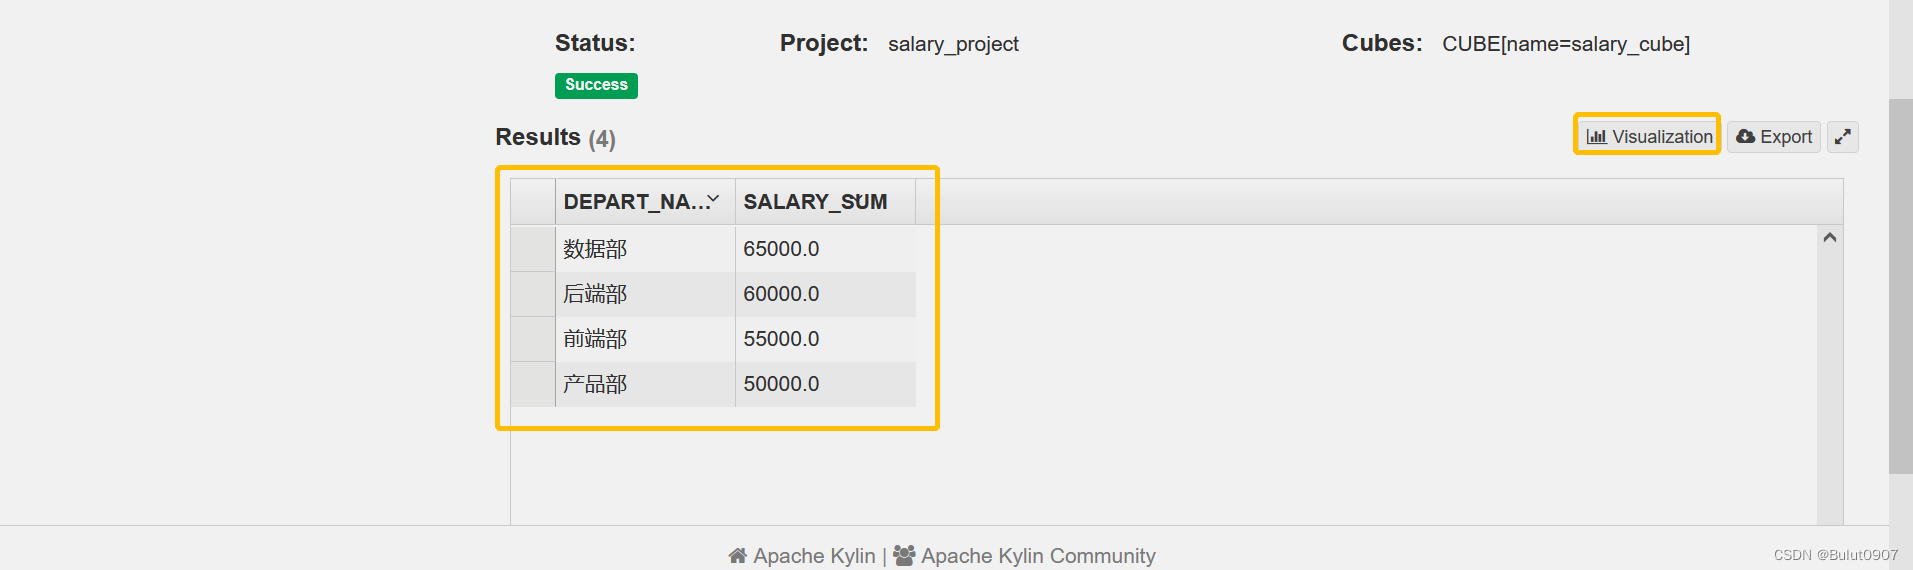
Task: Click the row header of the 后端部 row
Action: click(533, 294)
